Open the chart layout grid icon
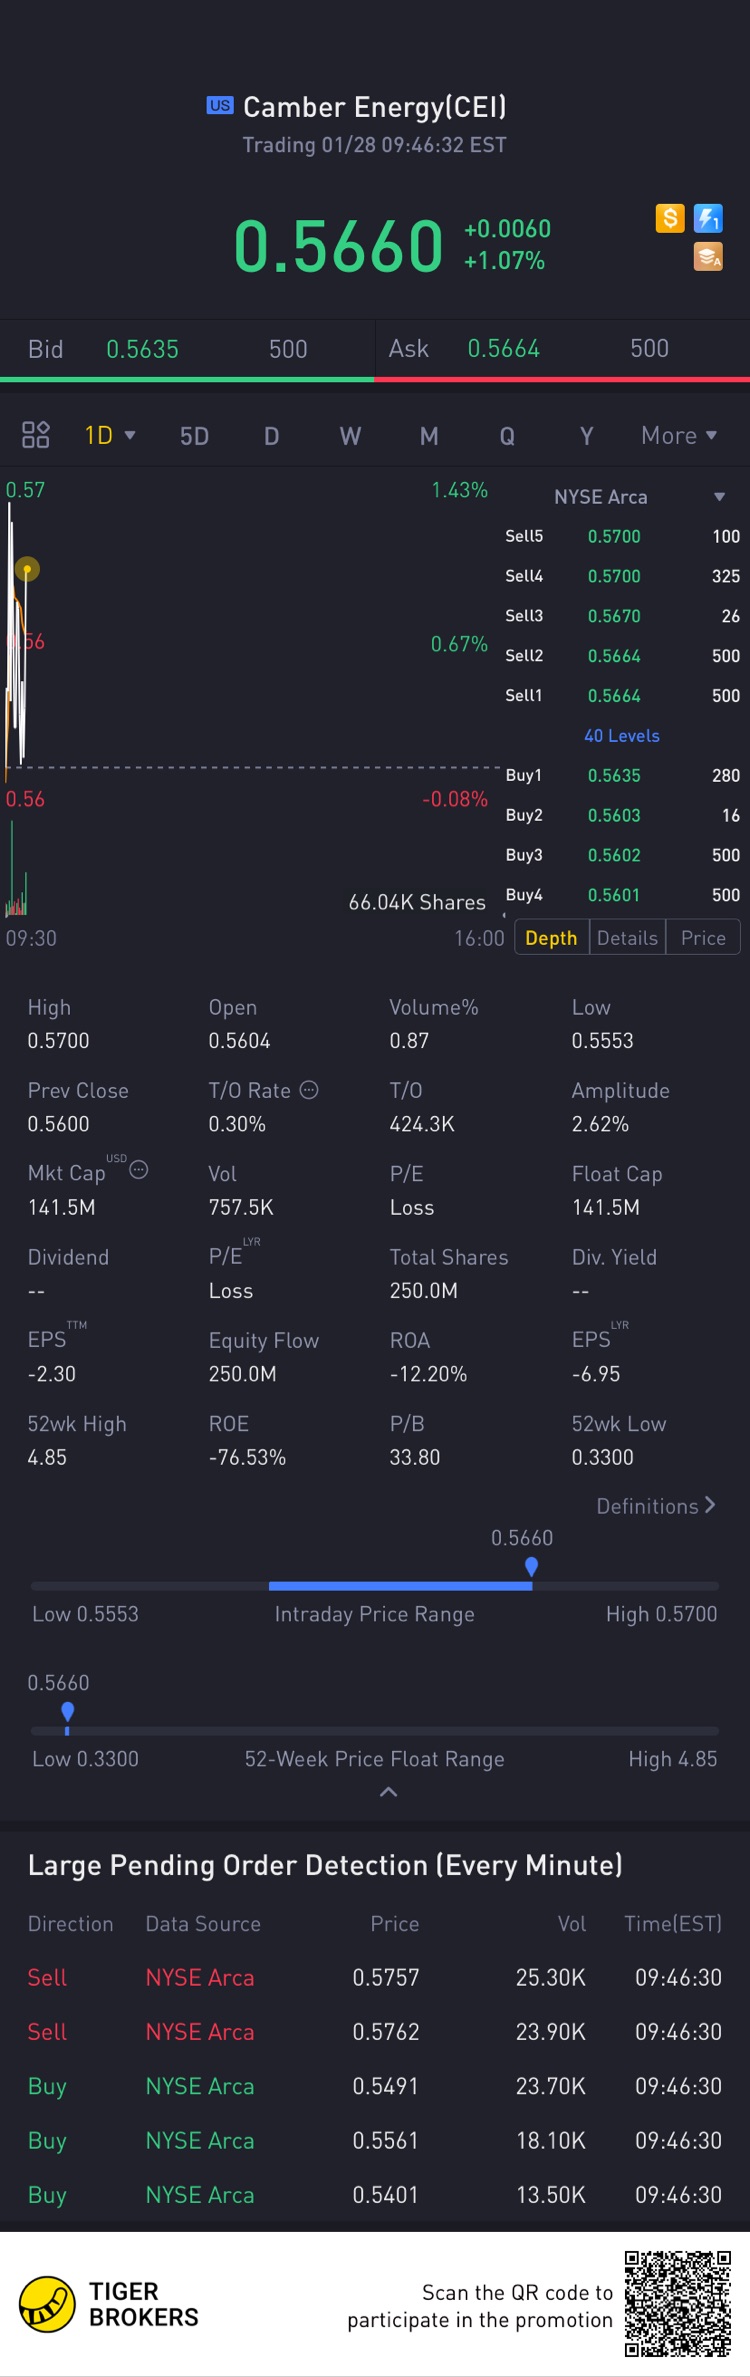The height and width of the screenshot is (2377, 750). point(36,435)
